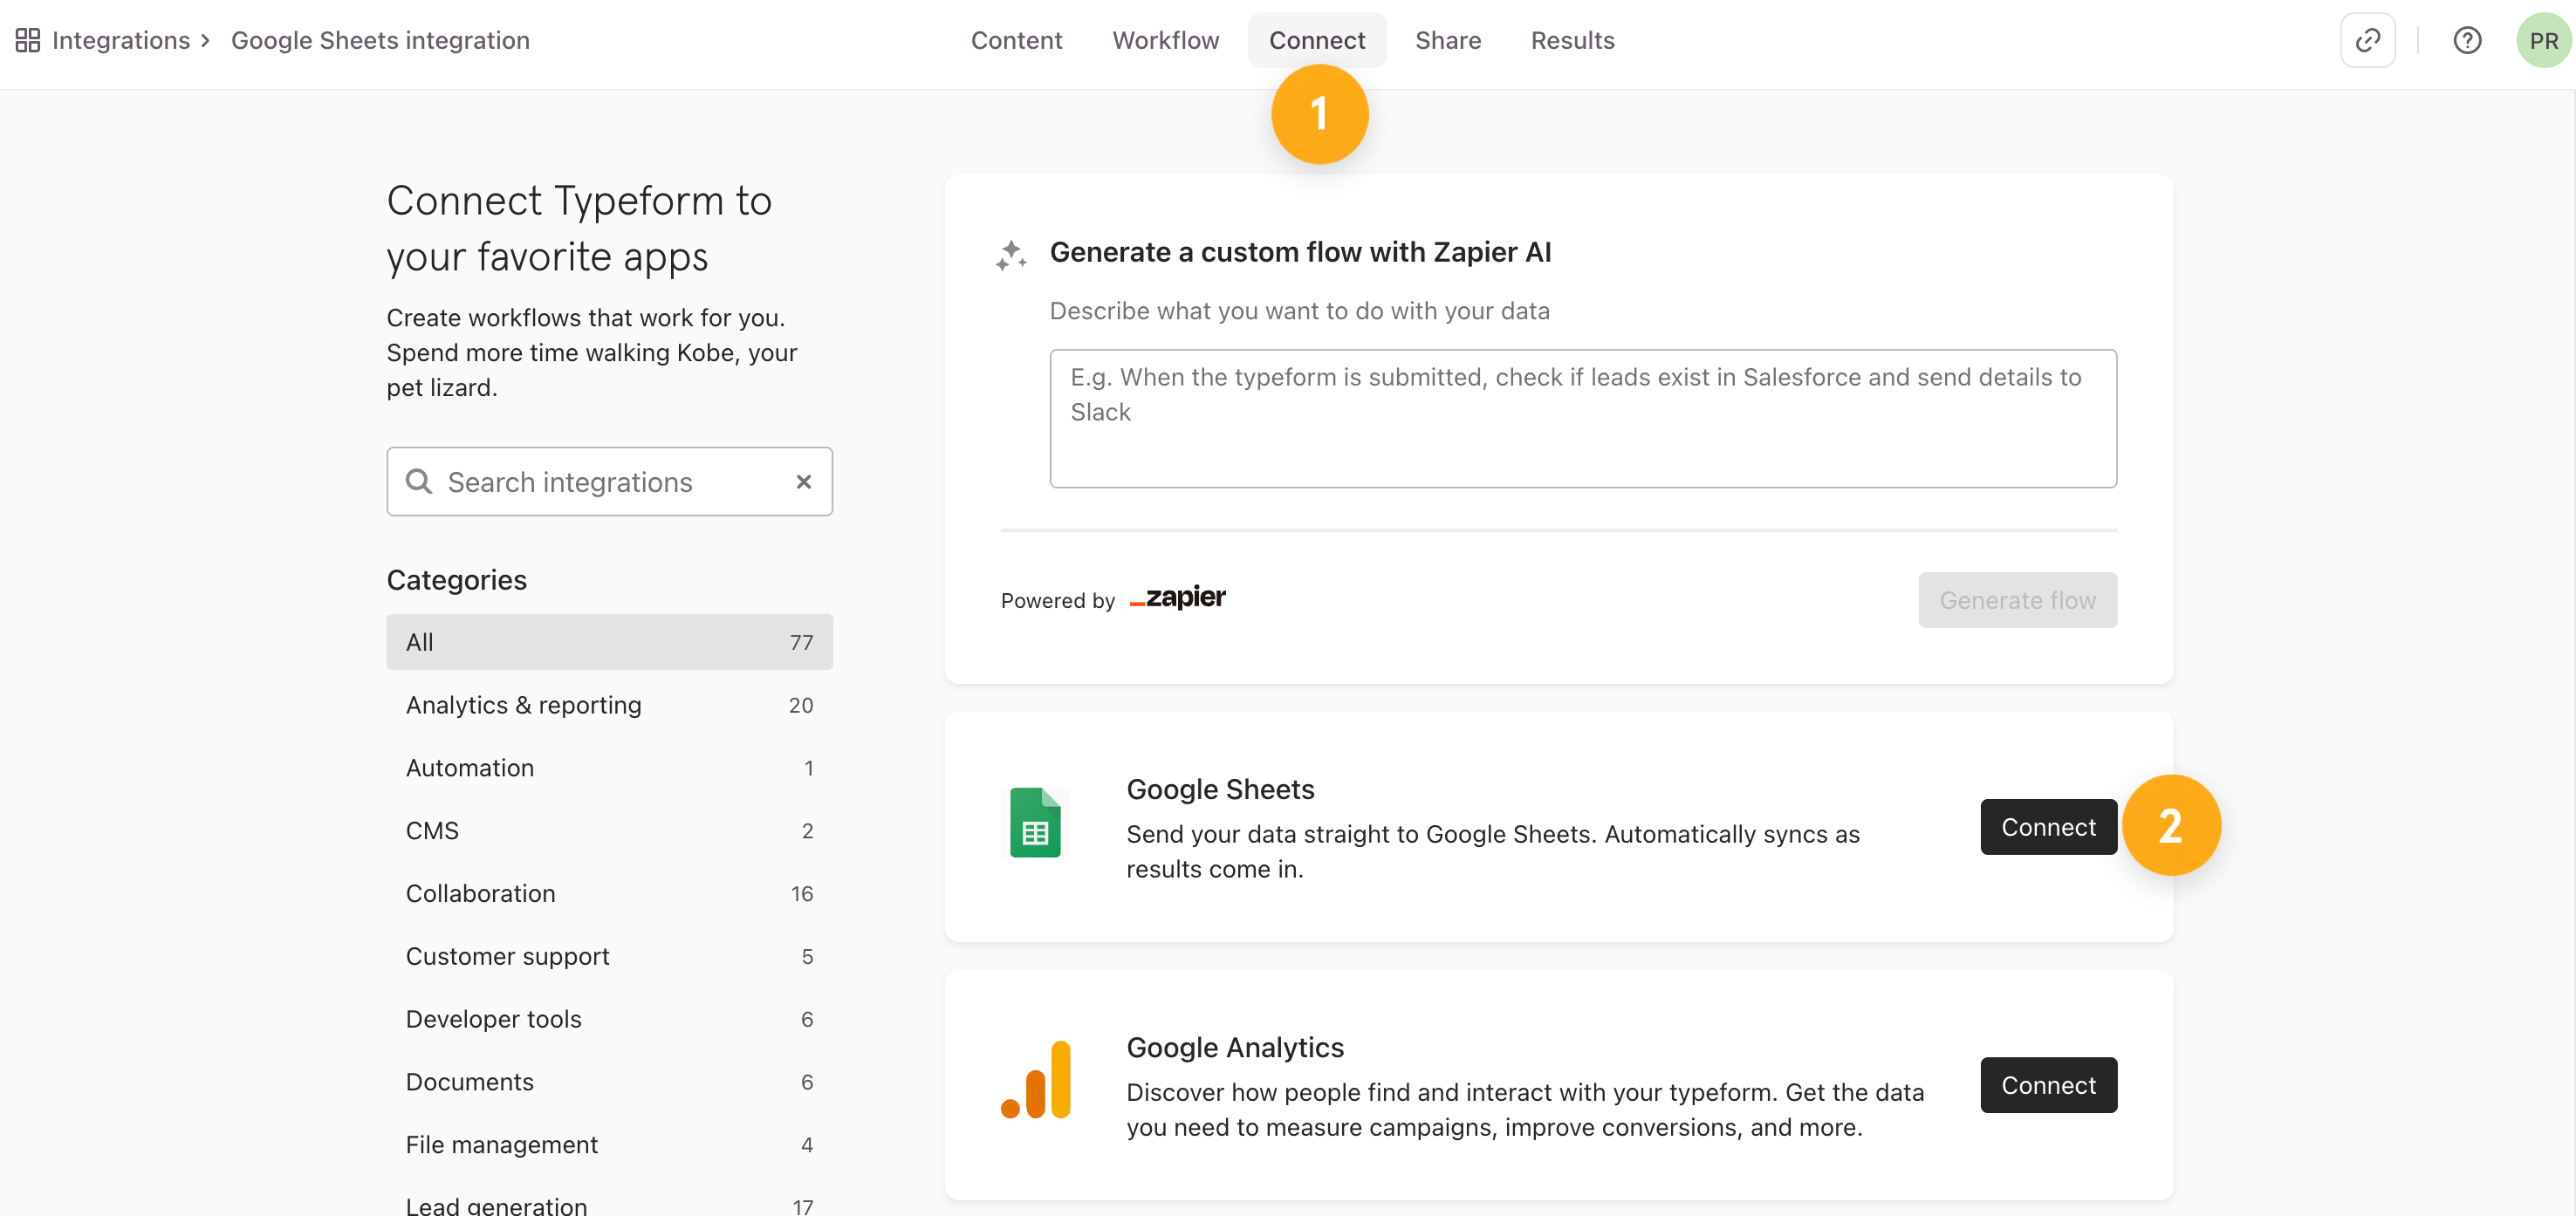Viewport: 2576px width, 1216px height.
Task: Click the Categories heading
Action: pyautogui.click(x=457, y=580)
